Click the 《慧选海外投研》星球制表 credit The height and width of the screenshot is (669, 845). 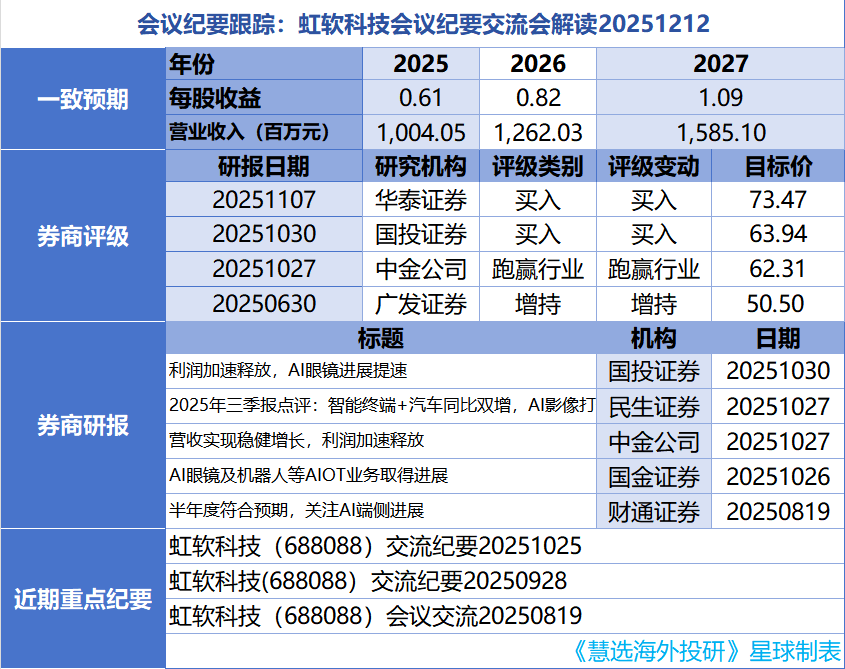point(705,651)
